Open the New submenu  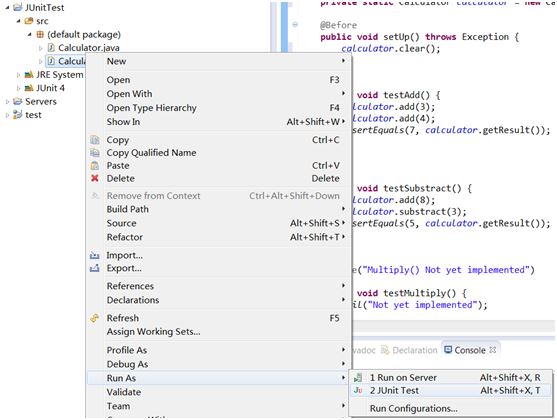pyautogui.click(x=218, y=61)
